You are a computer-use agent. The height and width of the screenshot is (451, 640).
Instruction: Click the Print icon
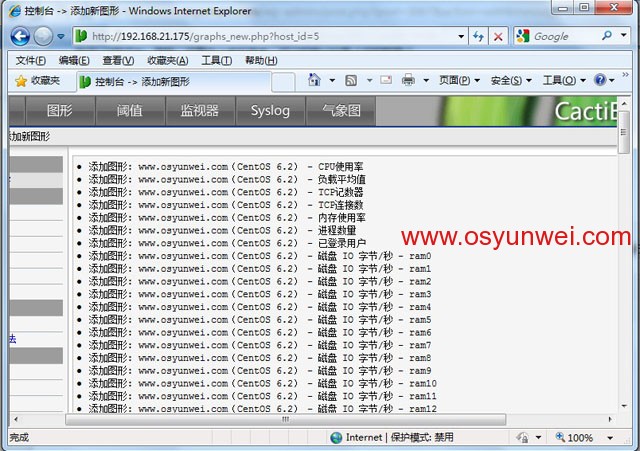tap(408, 80)
